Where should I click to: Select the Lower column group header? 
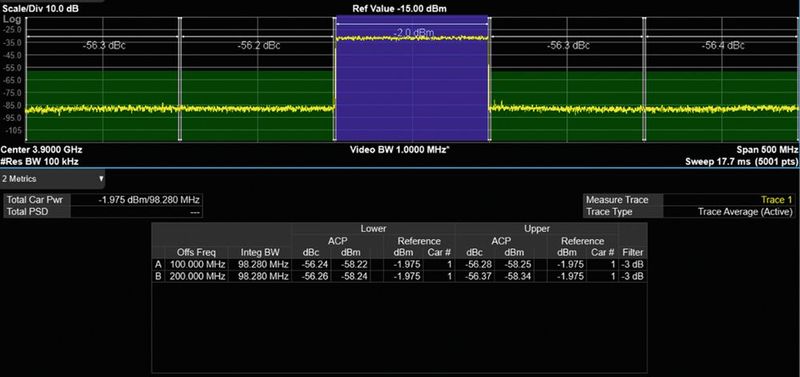(373, 229)
